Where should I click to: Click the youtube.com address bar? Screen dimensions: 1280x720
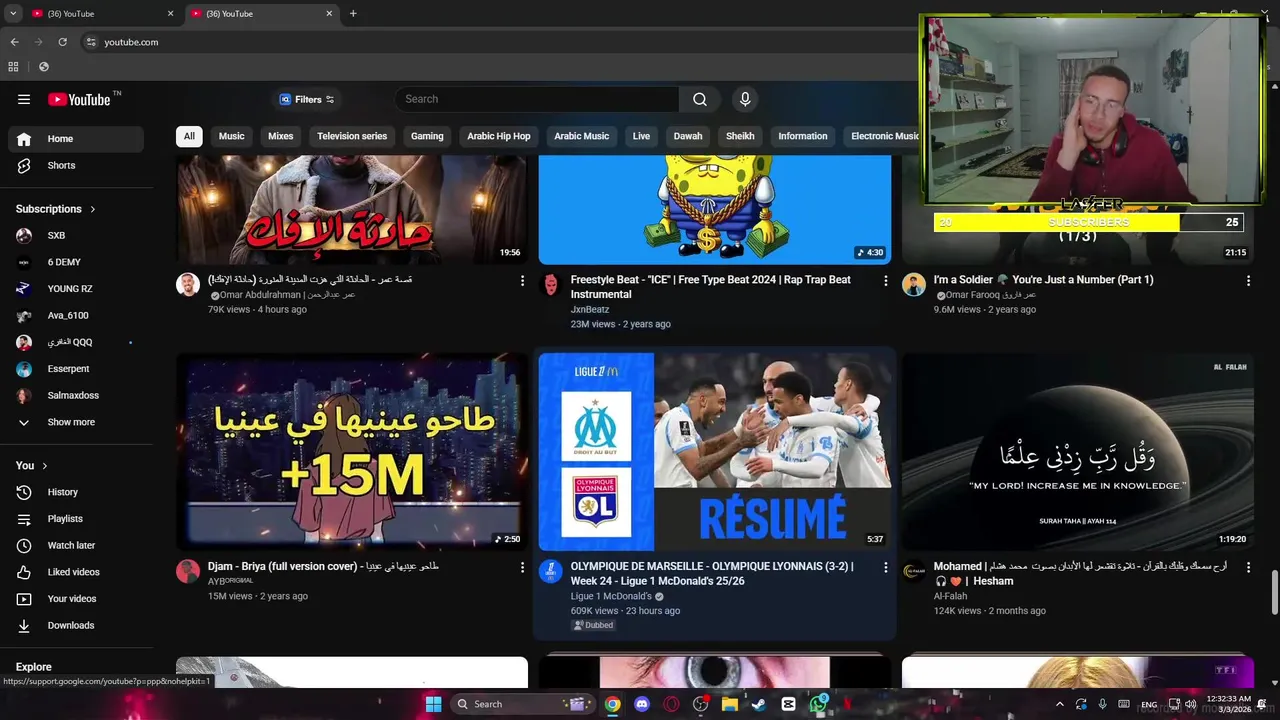131,42
